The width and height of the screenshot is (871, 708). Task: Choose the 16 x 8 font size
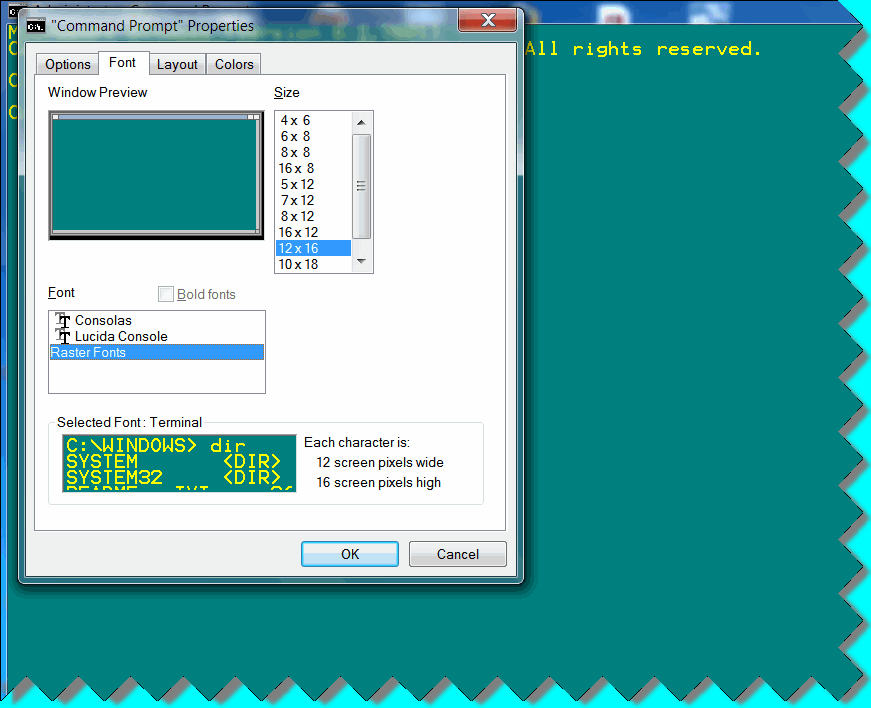[313, 168]
